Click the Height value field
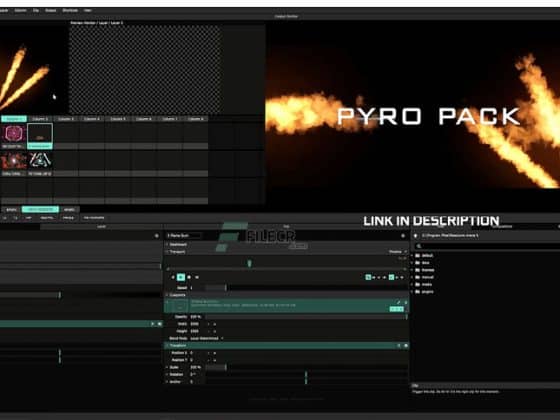Image resolution: width=560 pixels, height=420 pixels. pos(195,331)
